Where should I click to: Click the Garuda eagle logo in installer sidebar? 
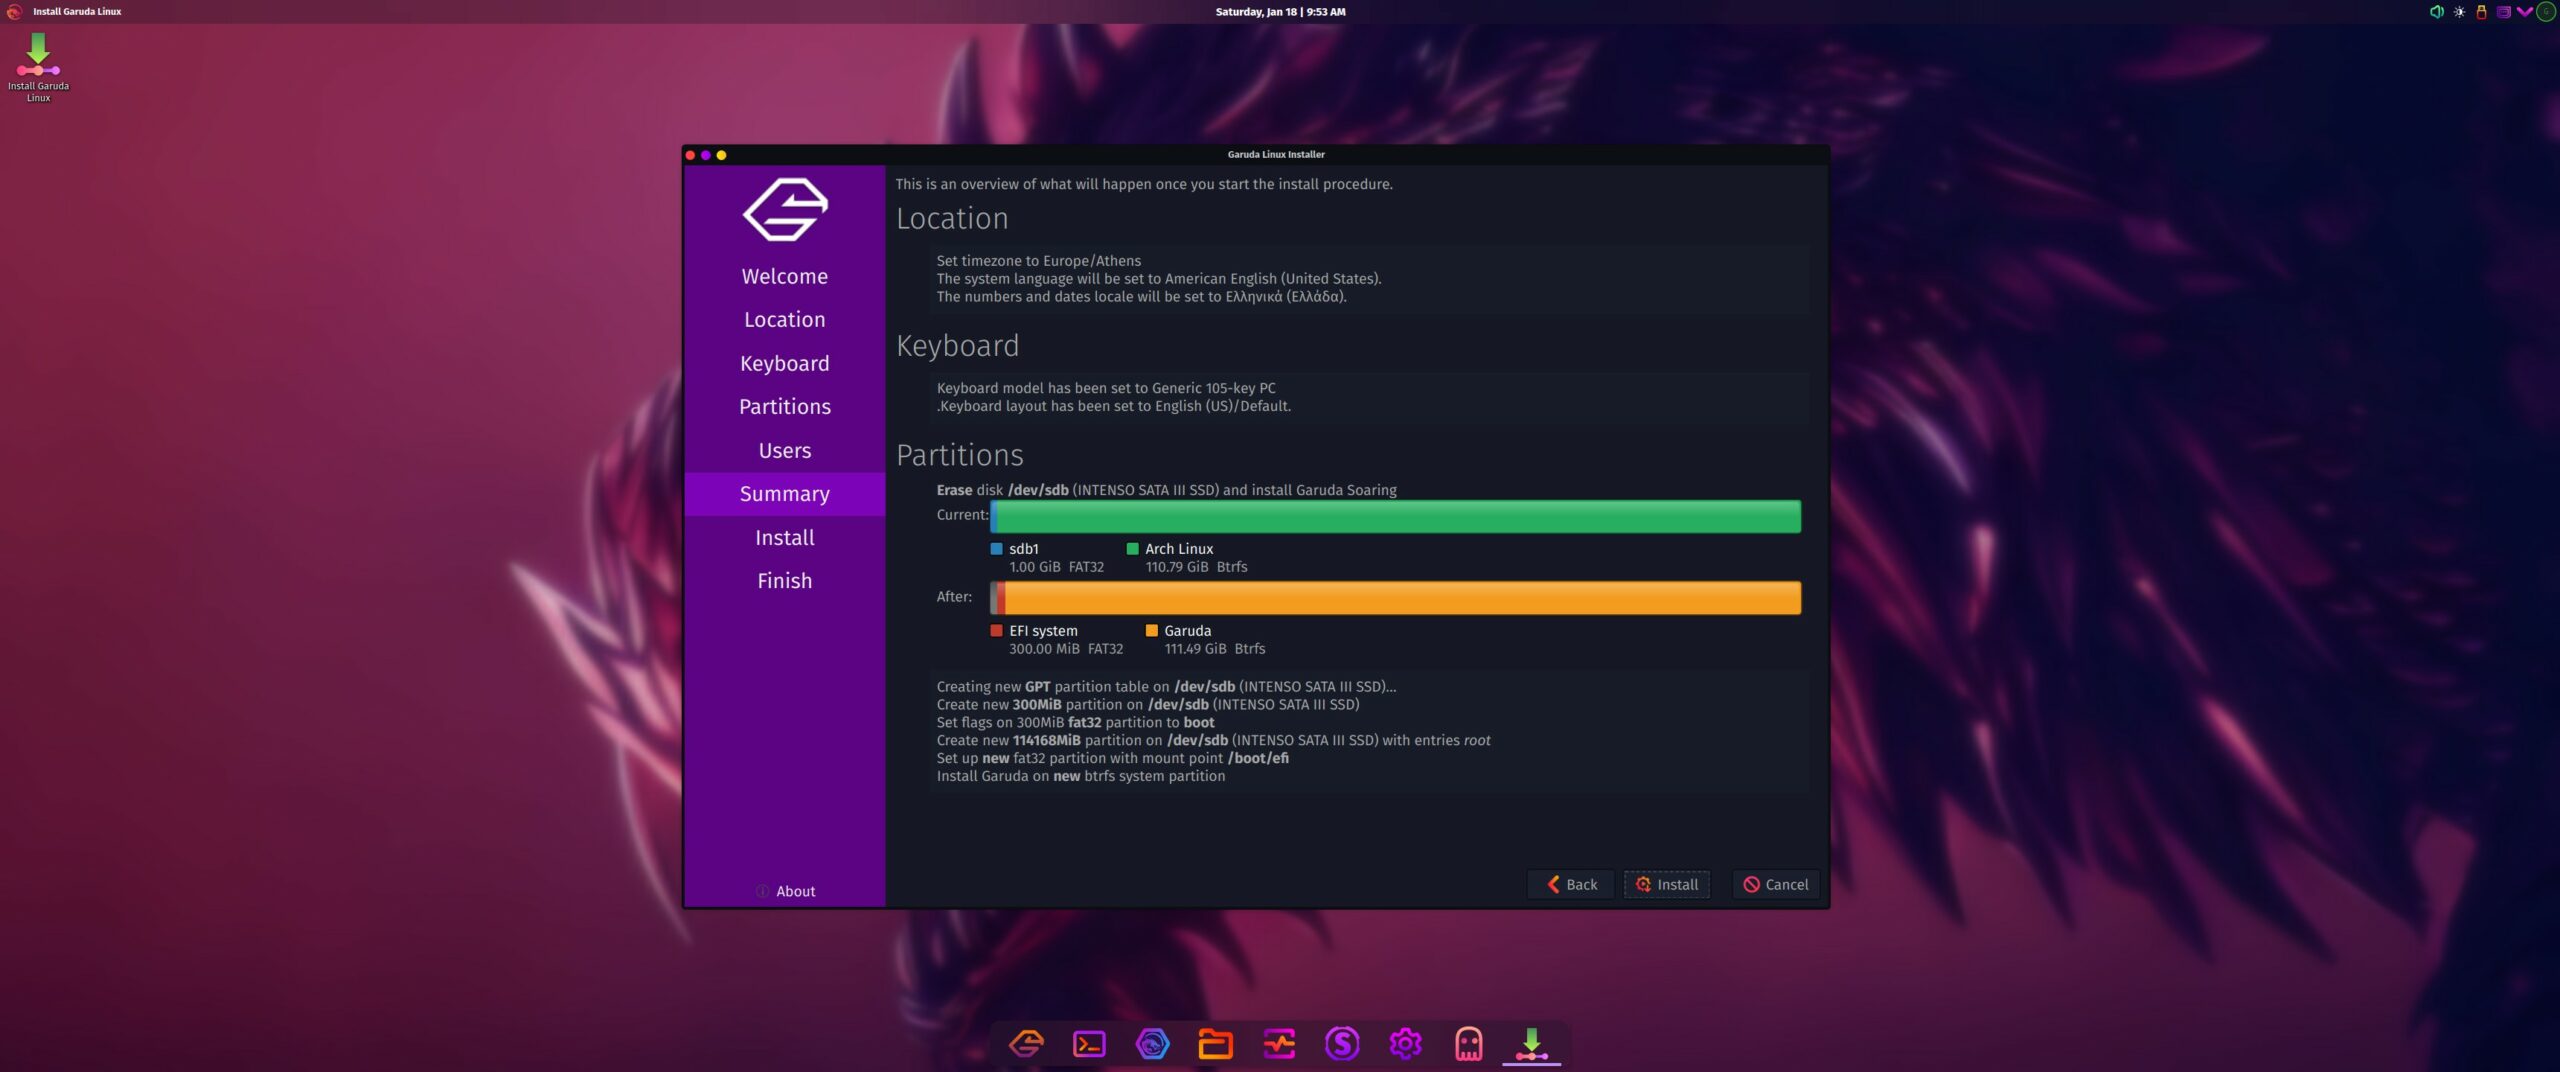coord(785,209)
